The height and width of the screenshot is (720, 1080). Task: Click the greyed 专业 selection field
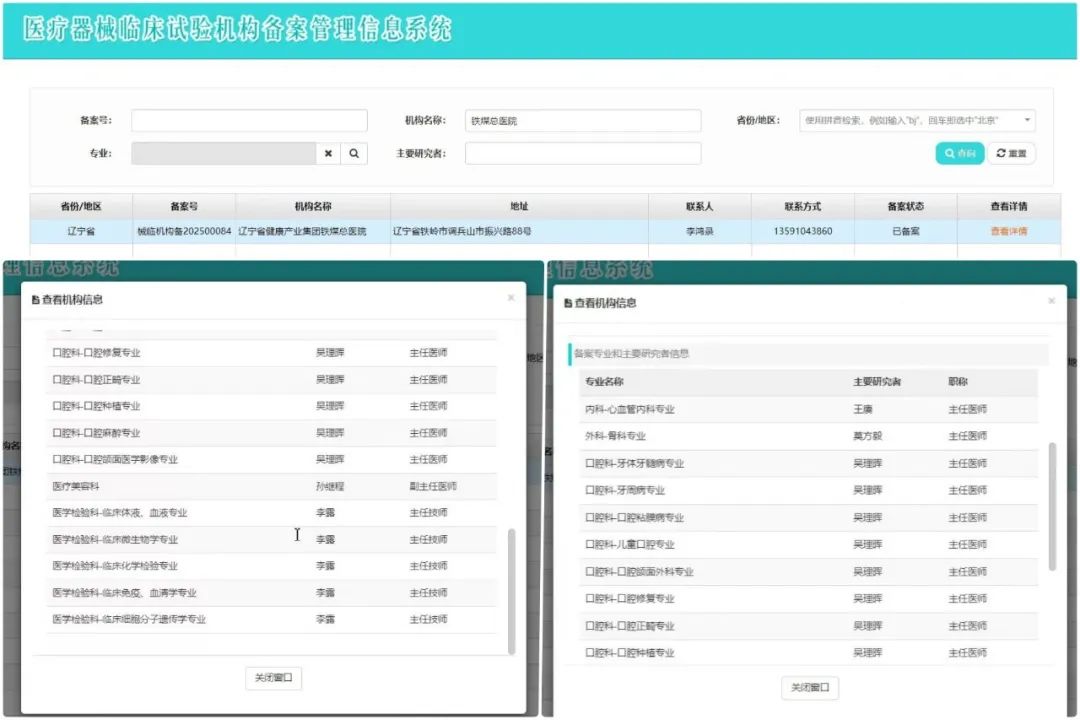[x=224, y=154]
